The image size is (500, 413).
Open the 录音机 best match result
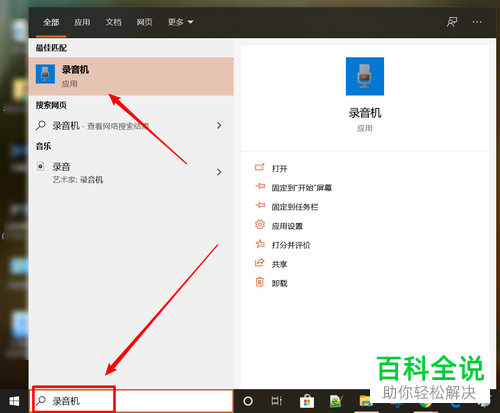(131, 76)
